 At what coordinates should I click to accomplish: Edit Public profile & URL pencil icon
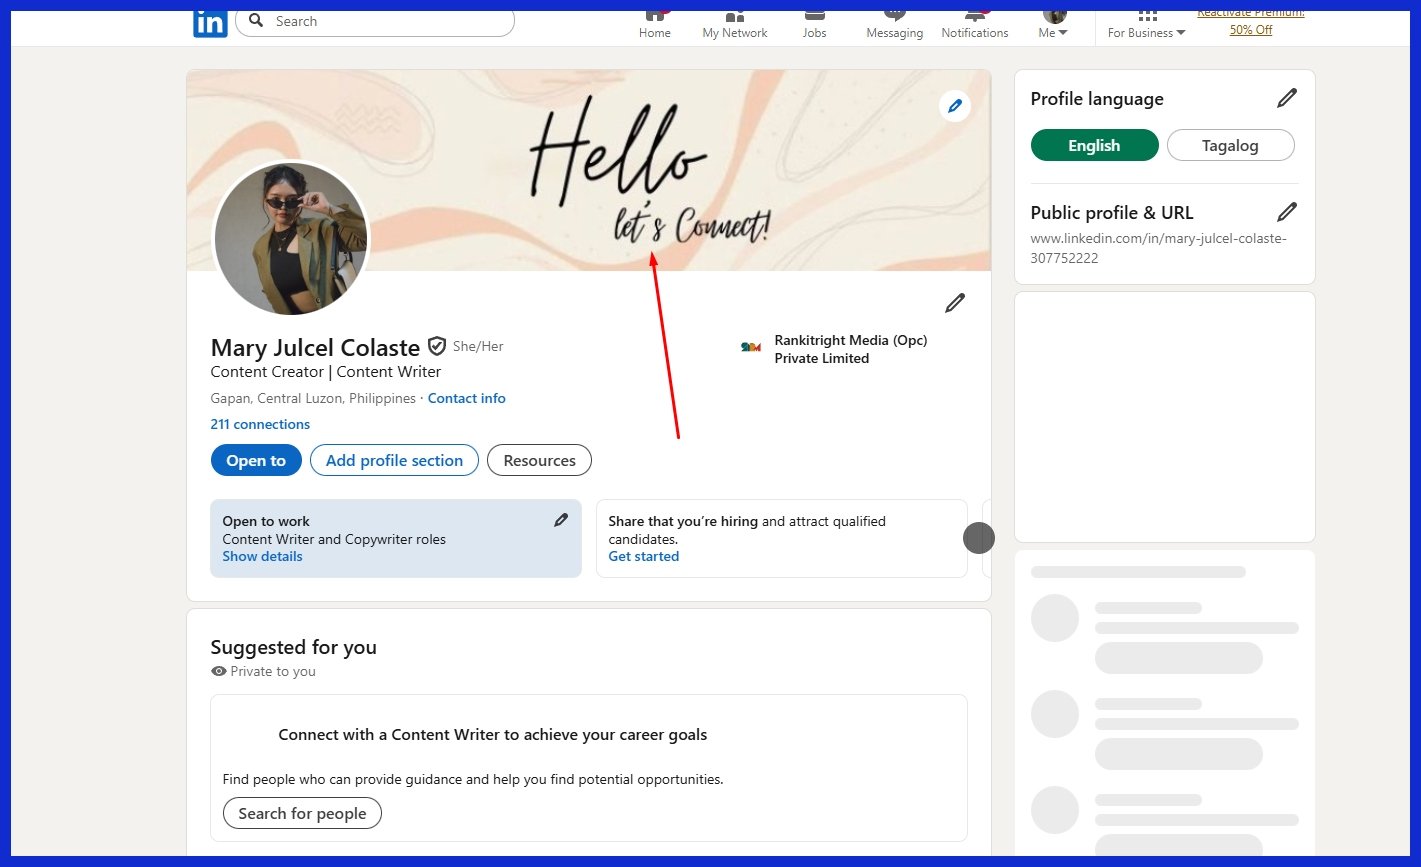1287,212
